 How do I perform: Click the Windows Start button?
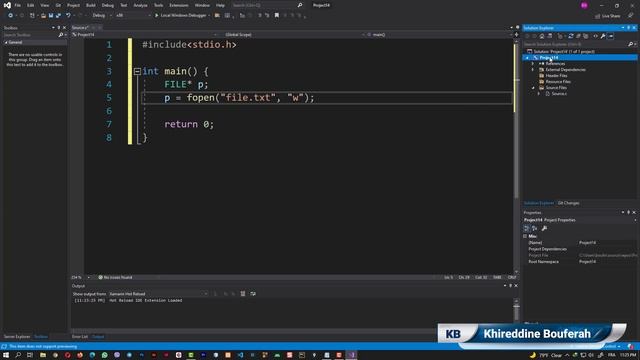6,355
